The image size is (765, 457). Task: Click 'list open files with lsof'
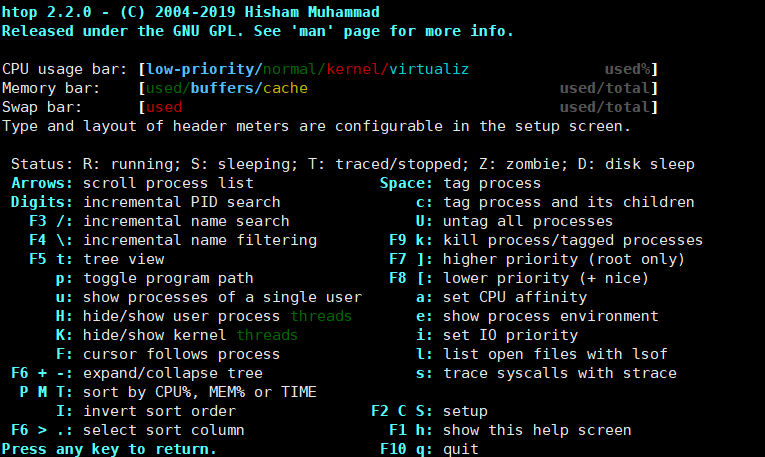tap(555, 355)
